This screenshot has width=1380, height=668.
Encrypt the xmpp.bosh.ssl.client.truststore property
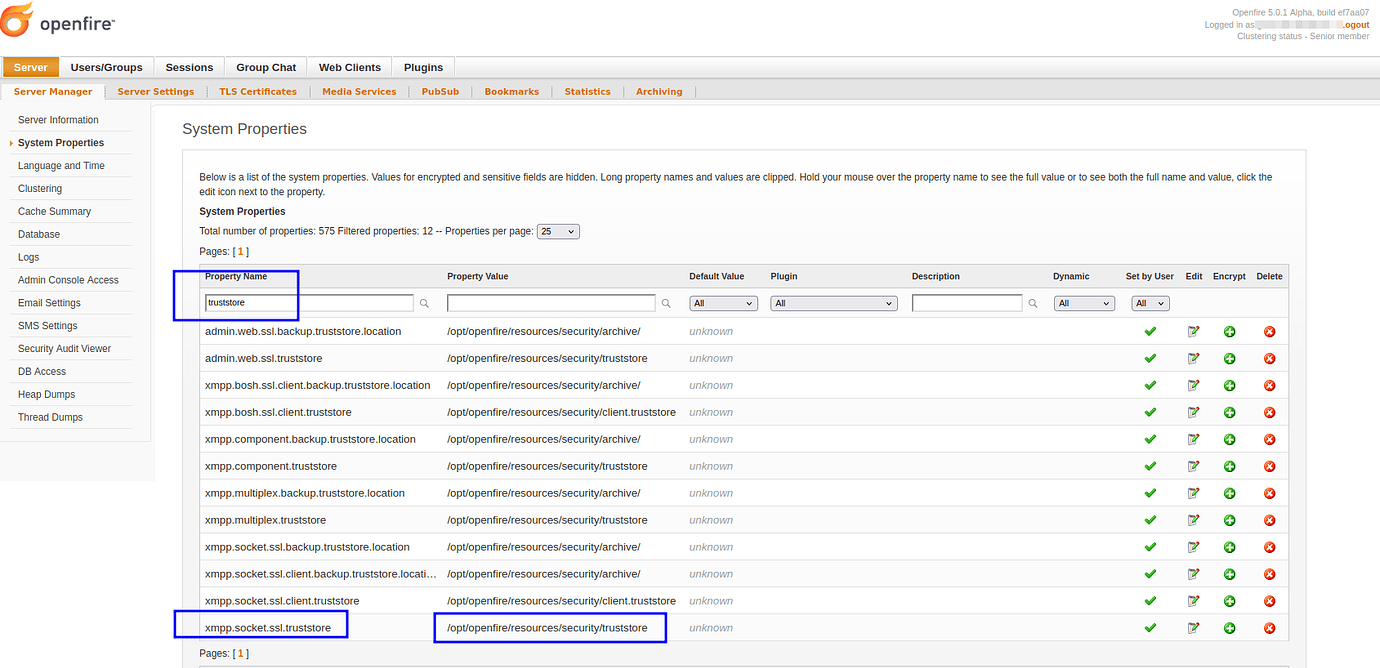[x=1229, y=412]
